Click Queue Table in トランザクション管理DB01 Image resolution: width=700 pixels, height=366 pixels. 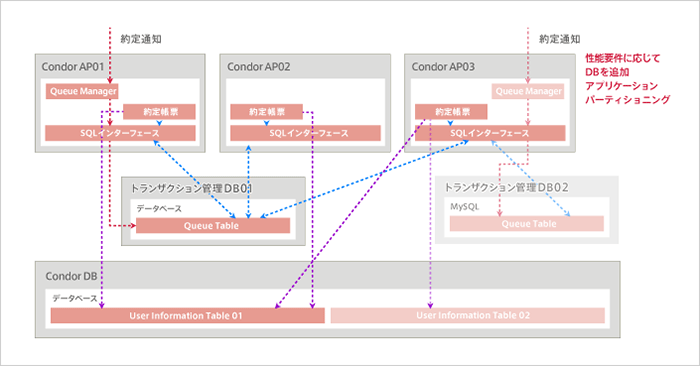(x=213, y=225)
